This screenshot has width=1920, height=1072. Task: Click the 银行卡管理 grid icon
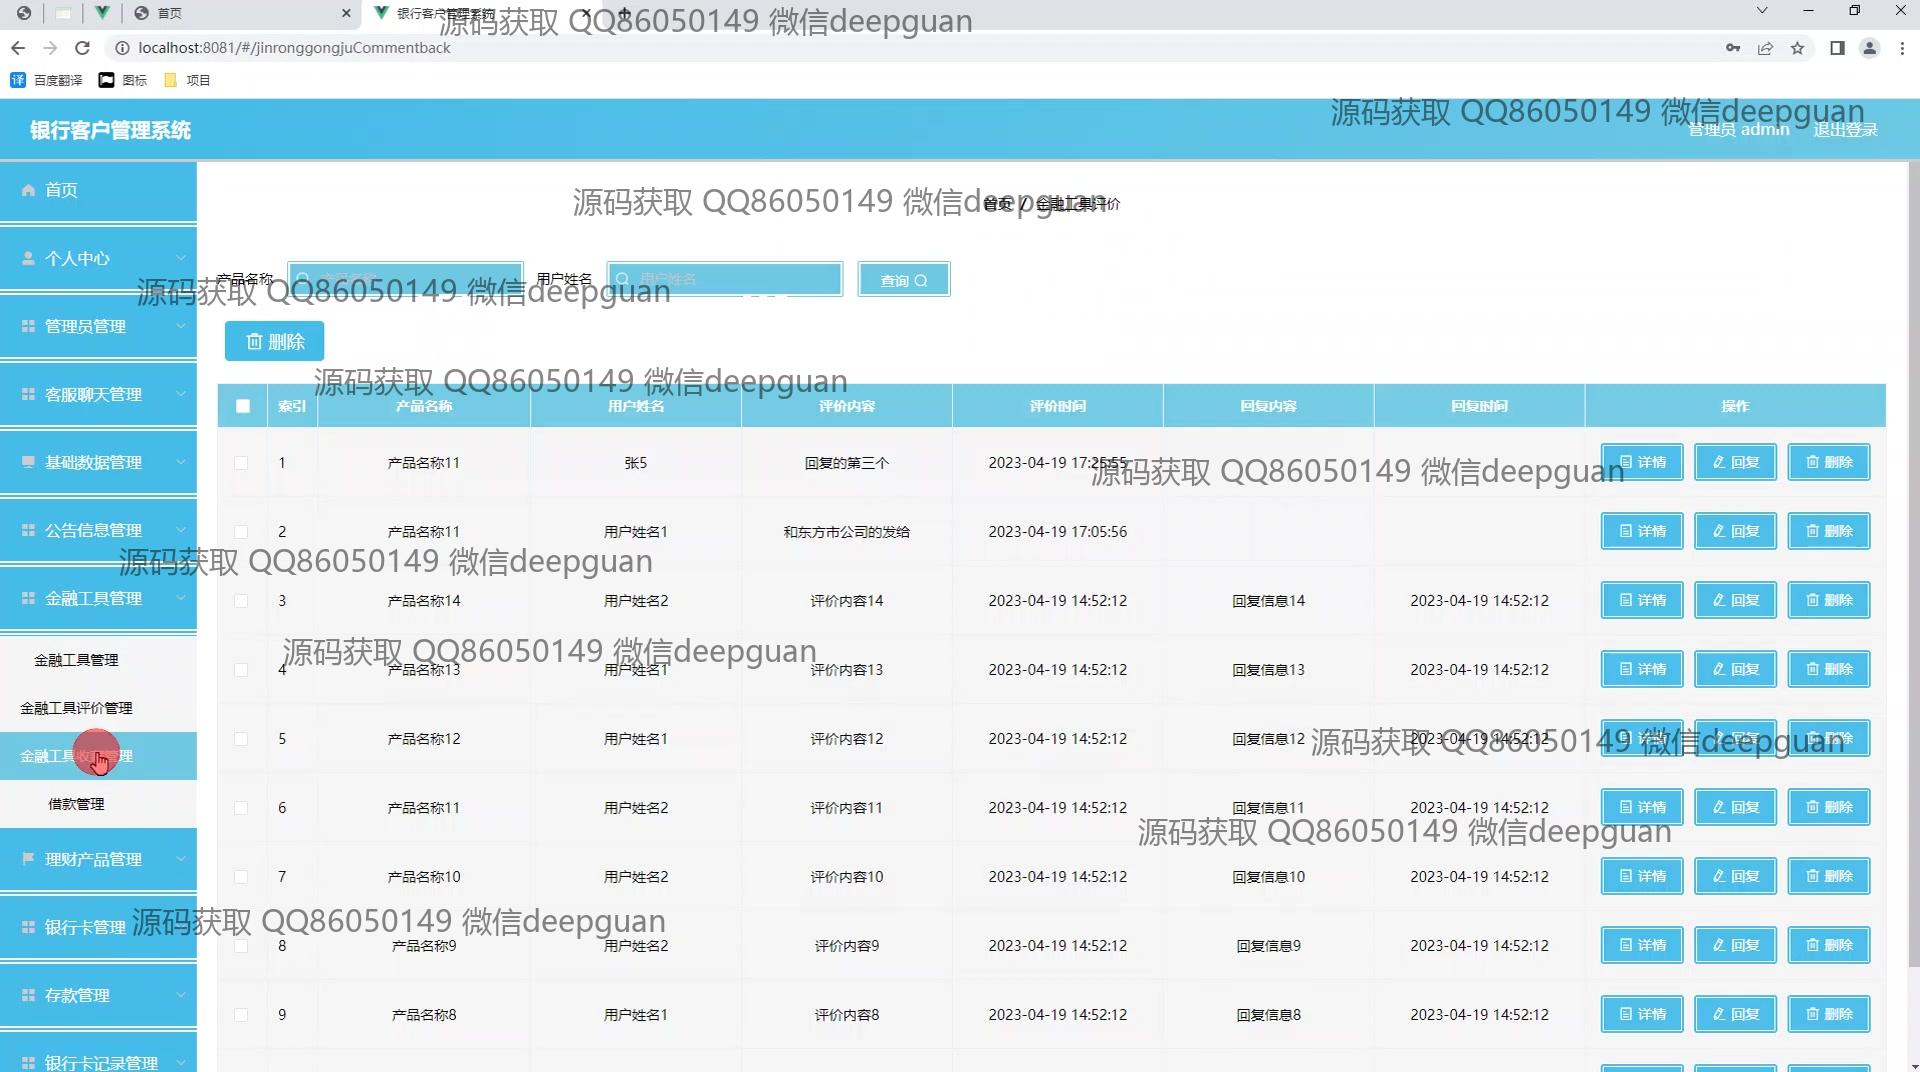click(28, 927)
